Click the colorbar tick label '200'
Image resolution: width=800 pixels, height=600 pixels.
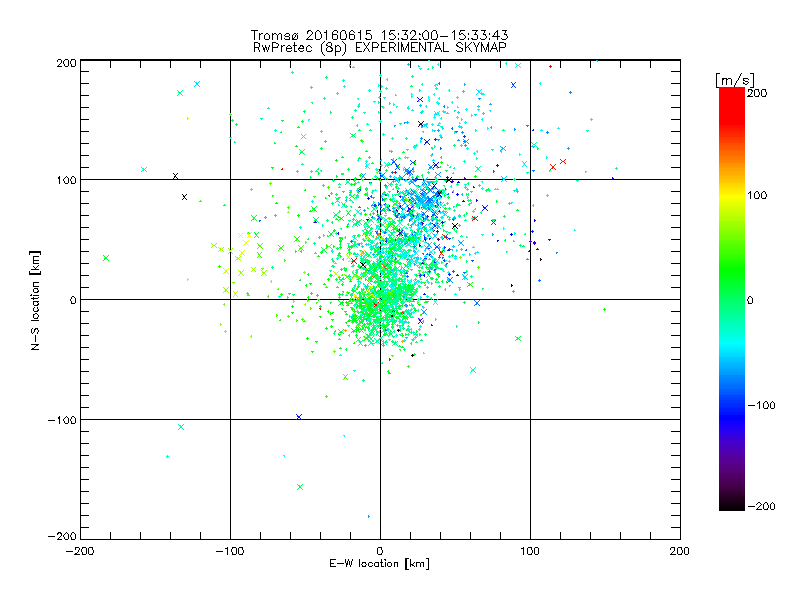[x=757, y=93]
